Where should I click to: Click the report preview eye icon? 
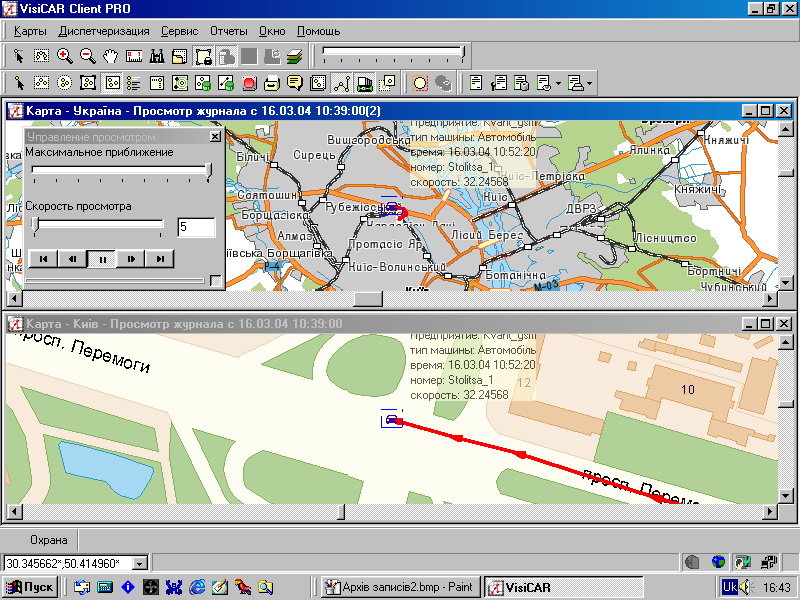[544, 83]
